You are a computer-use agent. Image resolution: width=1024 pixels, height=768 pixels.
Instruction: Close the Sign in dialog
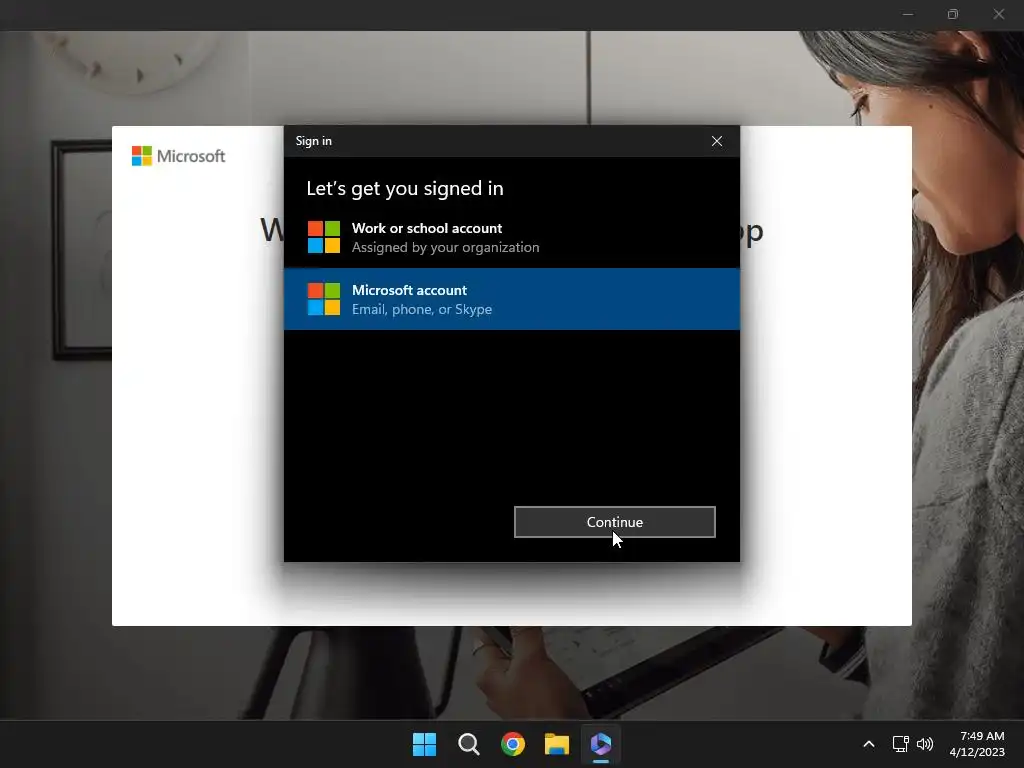[716, 141]
